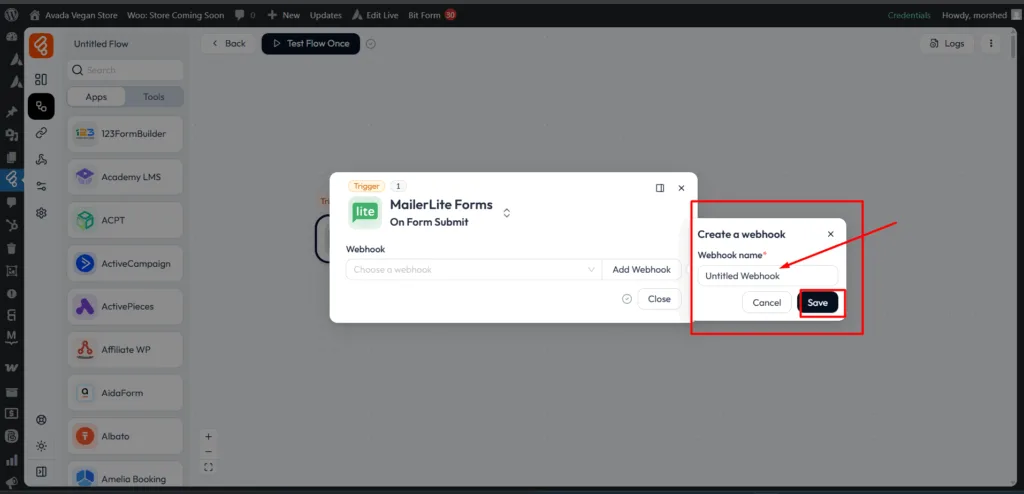
Task: Zoom out canvas with minus icon
Action: [x=208, y=452]
